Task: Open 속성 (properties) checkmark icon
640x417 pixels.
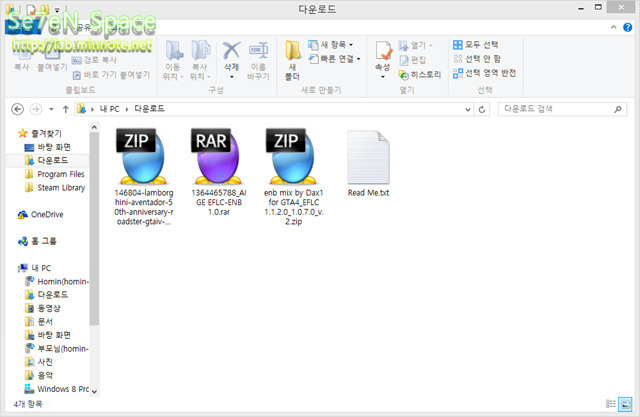Action: (x=384, y=51)
